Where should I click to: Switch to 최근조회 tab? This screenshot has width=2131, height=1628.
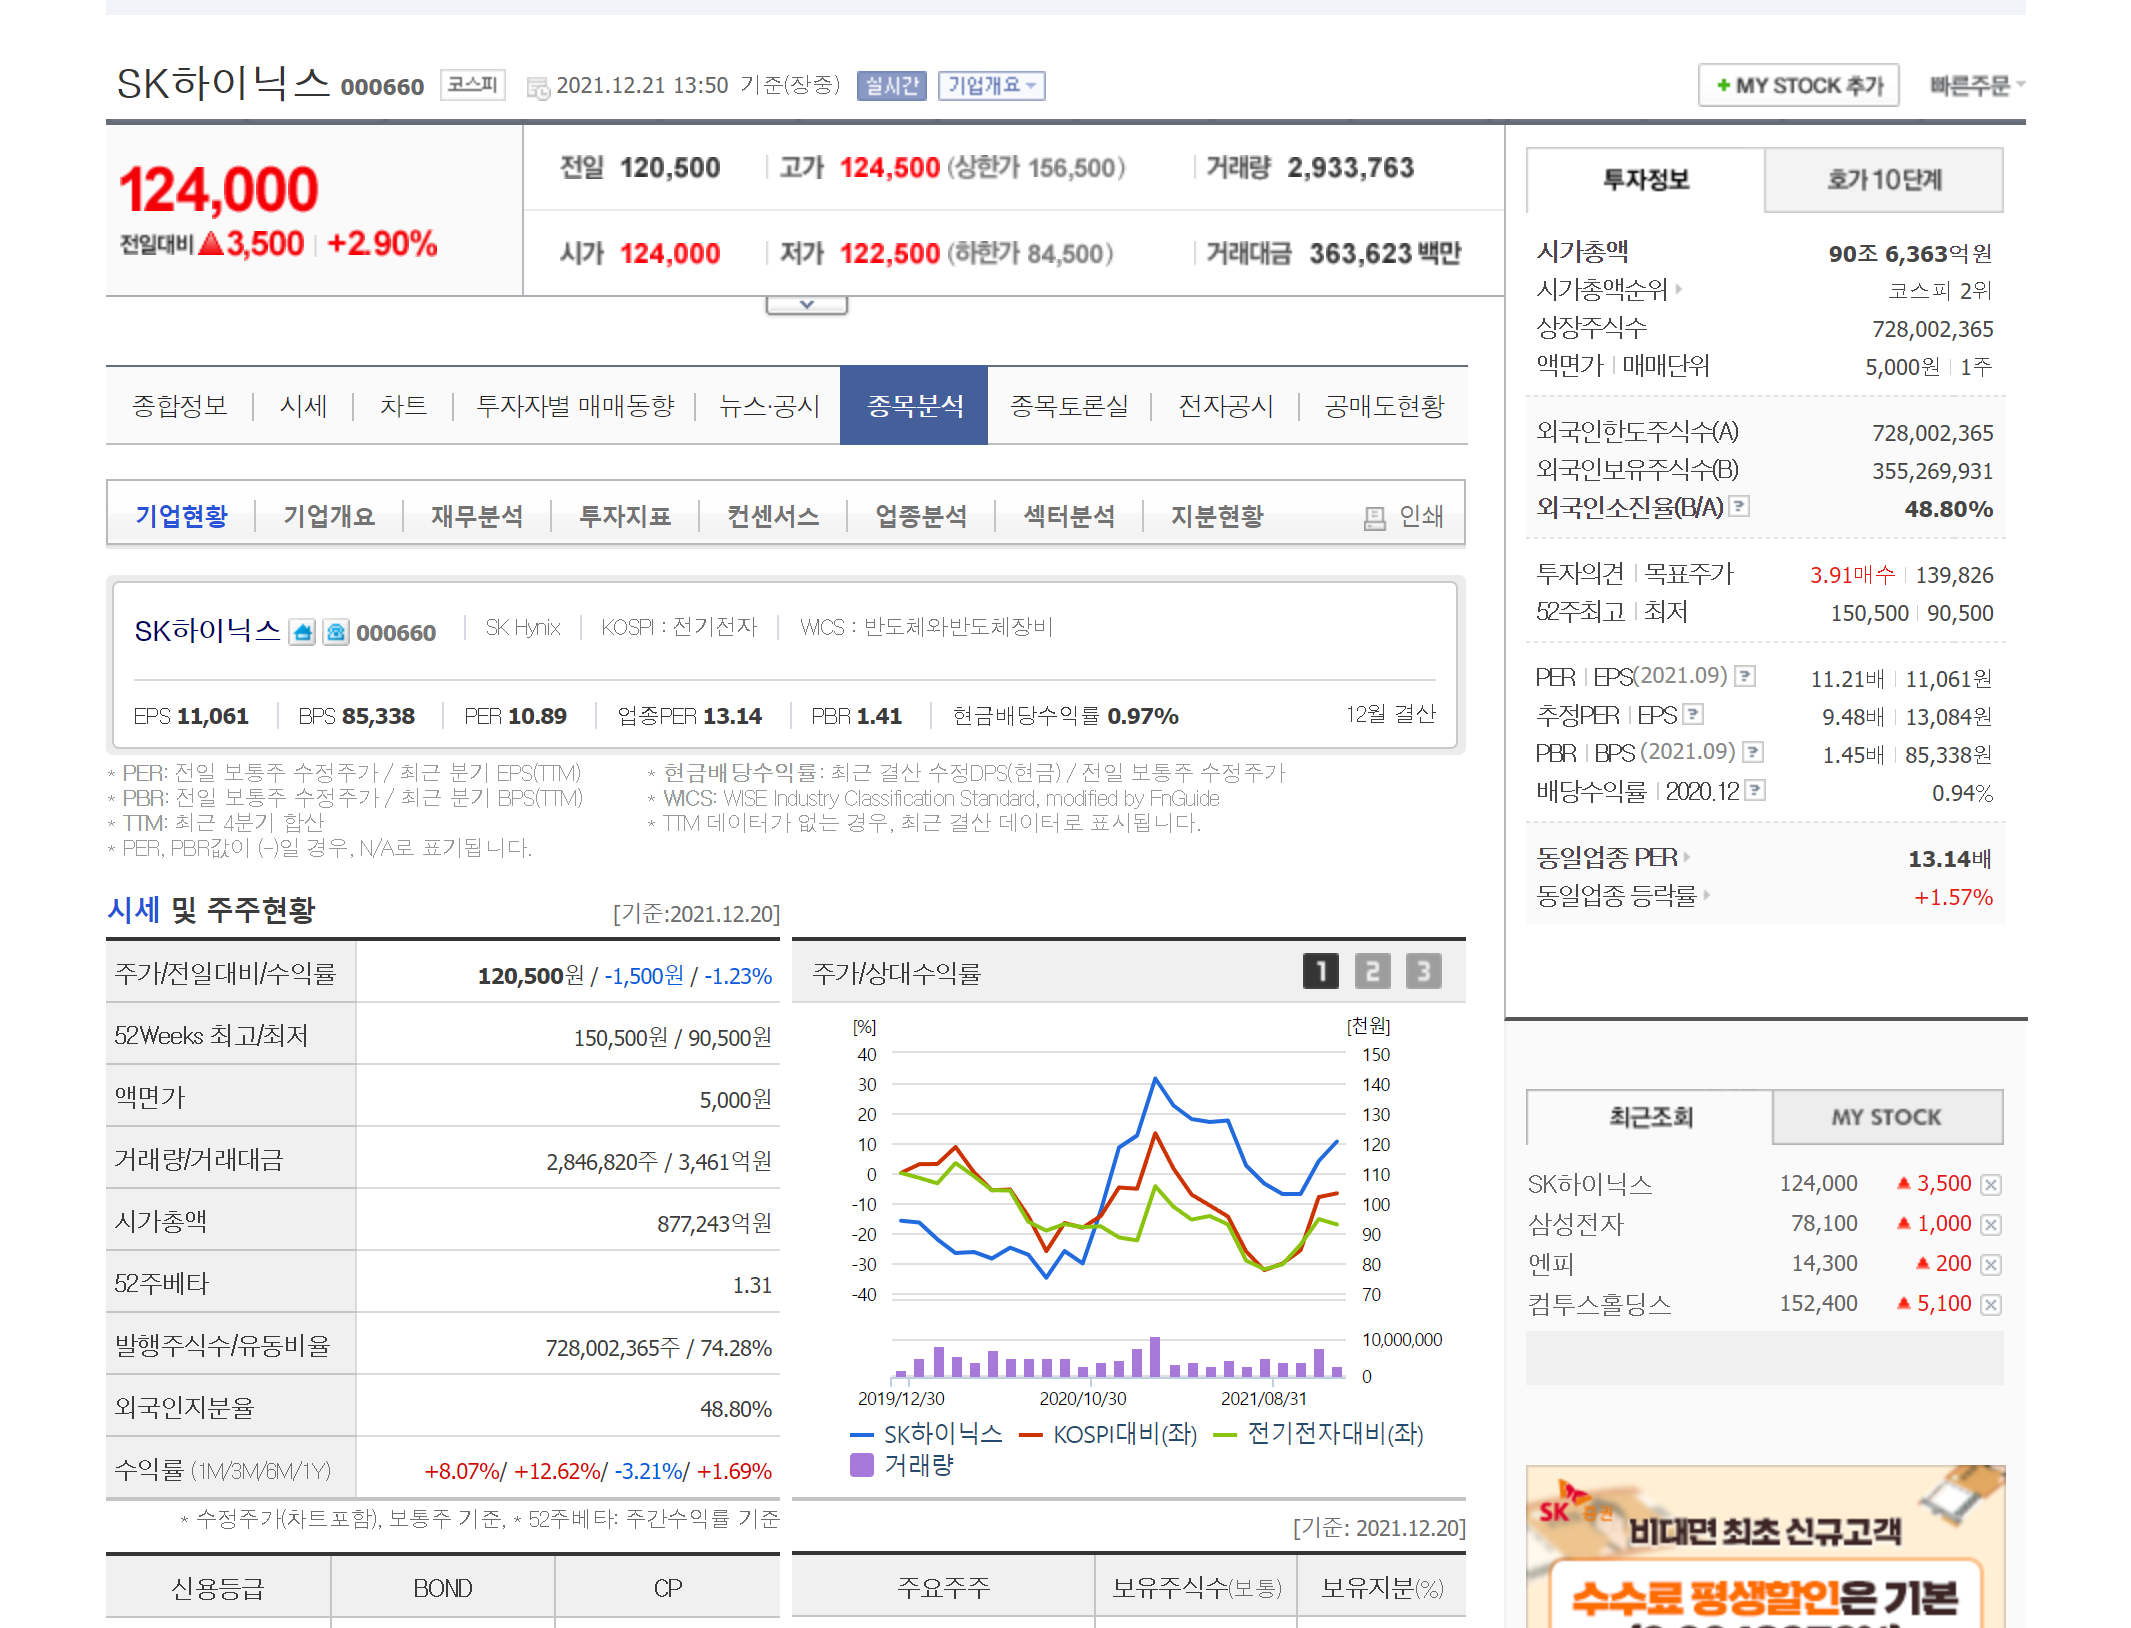coord(1650,1117)
